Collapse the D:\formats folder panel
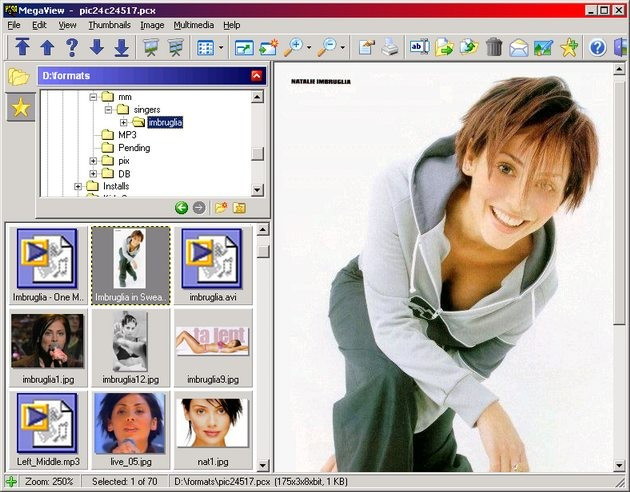Viewport: 630px width, 492px height. (x=256, y=76)
